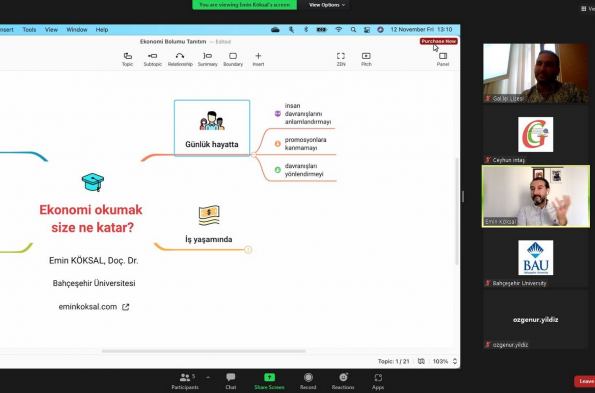Open the Tools menu
The image size is (595, 393).
click(29, 30)
